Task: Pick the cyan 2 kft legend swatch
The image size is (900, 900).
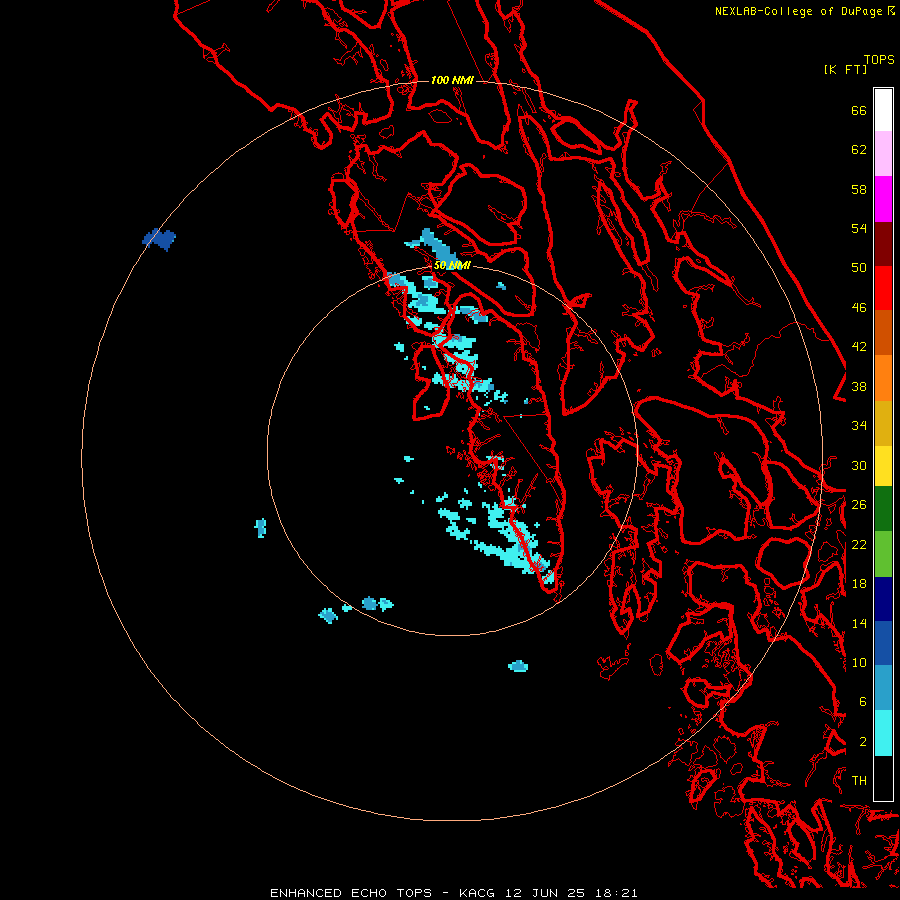Action: 883,733
